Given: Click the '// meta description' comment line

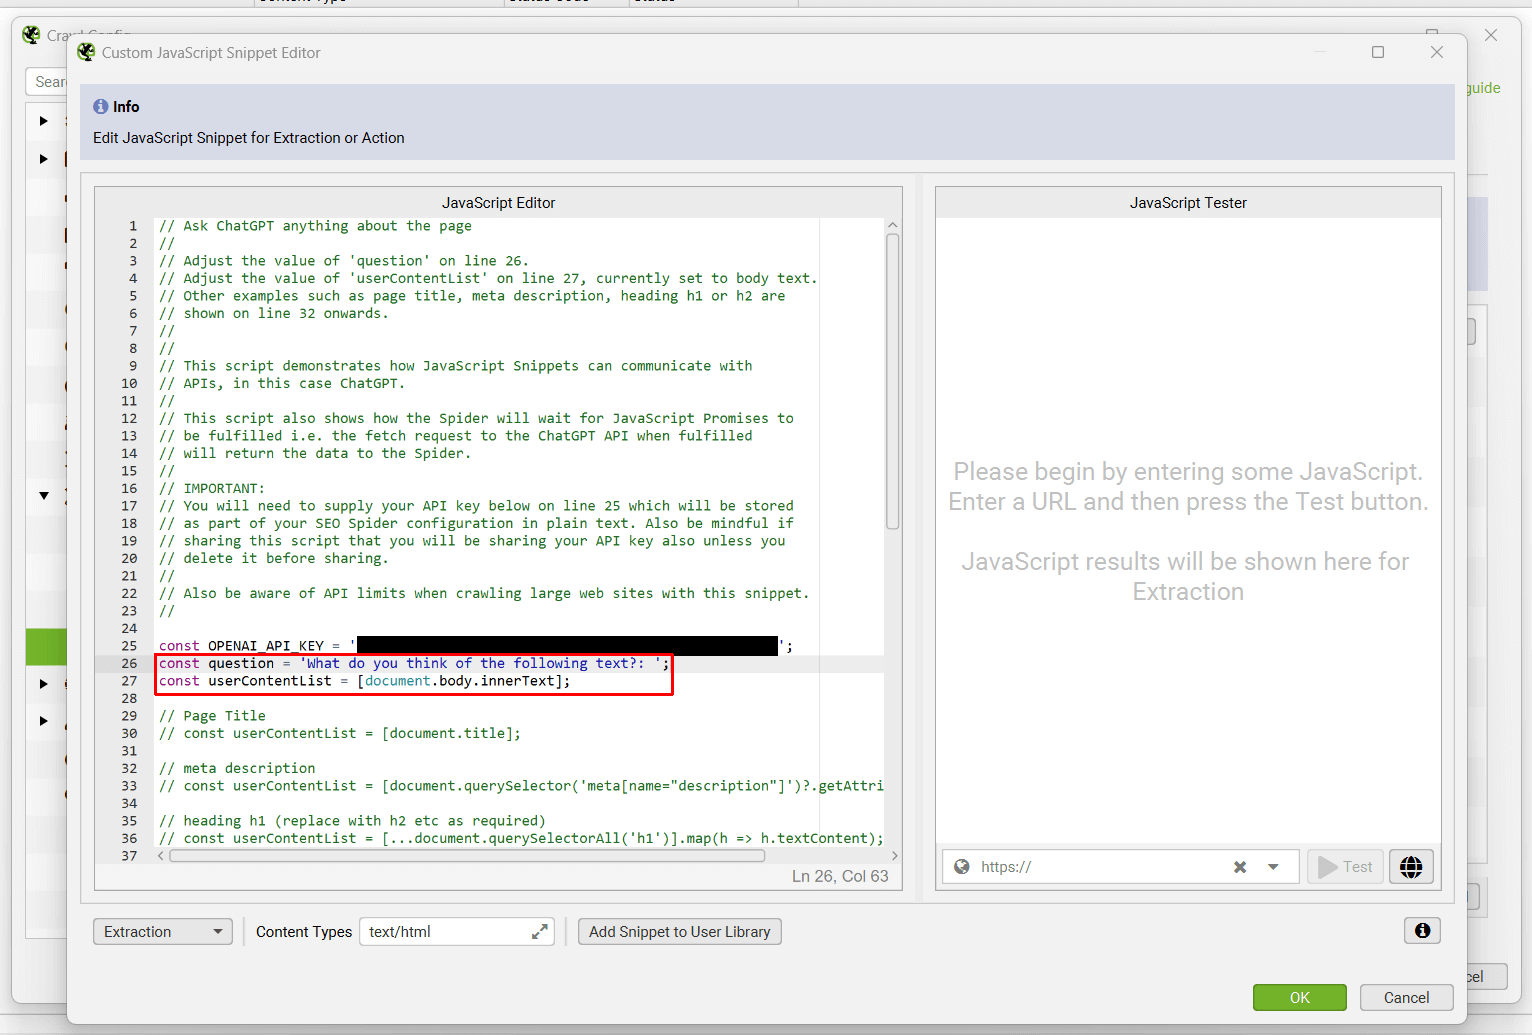Looking at the screenshot, I should (237, 768).
